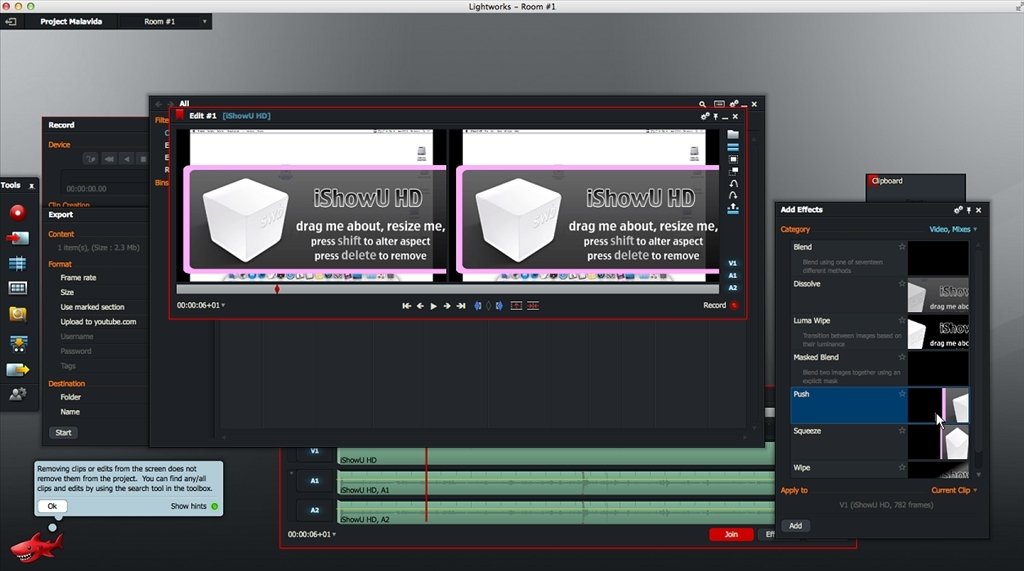Open user settings icon in Tools

[18, 394]
